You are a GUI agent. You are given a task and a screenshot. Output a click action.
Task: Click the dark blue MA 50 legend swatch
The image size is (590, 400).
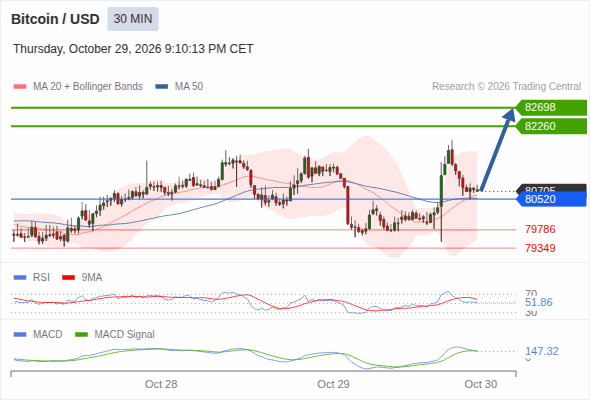tap(162, 87)
